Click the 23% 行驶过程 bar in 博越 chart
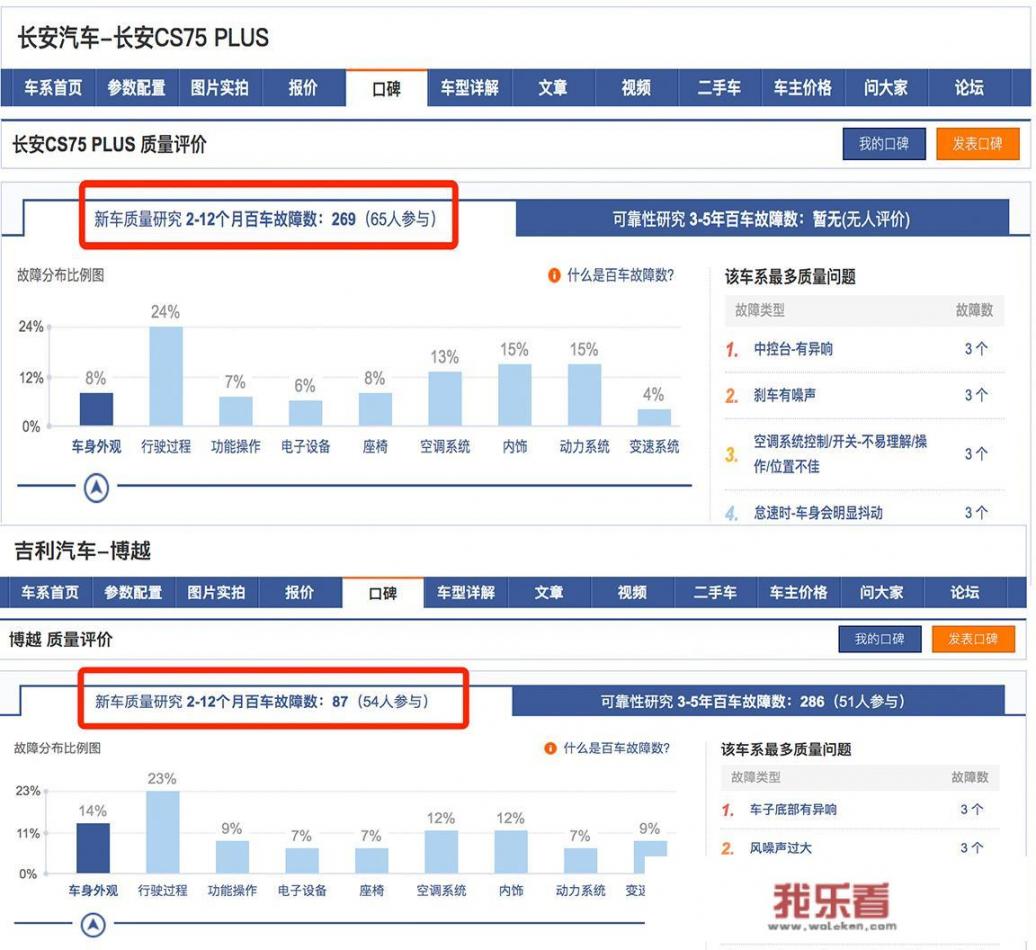 click(x=163, y=832)
